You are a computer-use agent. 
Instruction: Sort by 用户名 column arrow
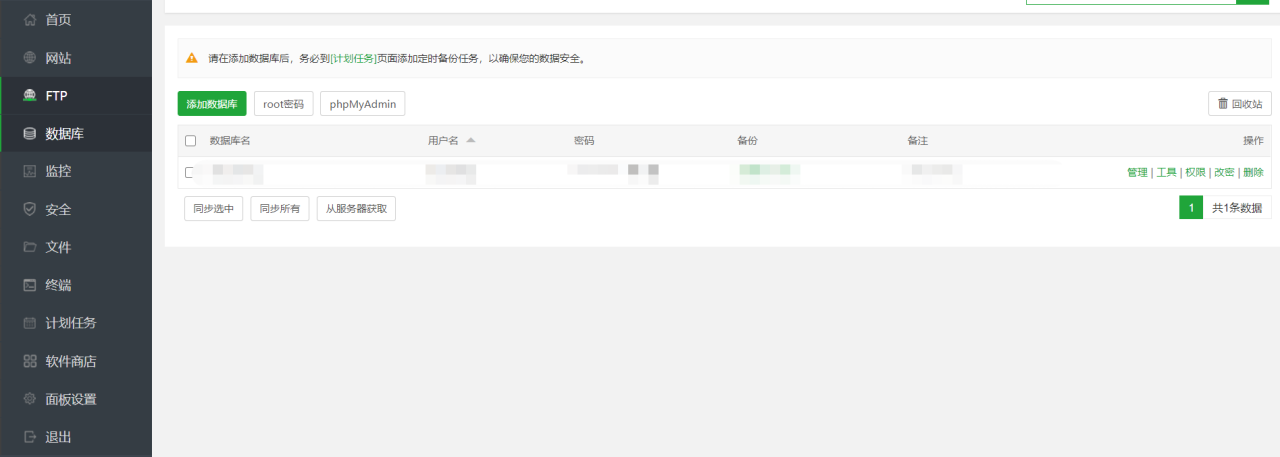point(471,140)
